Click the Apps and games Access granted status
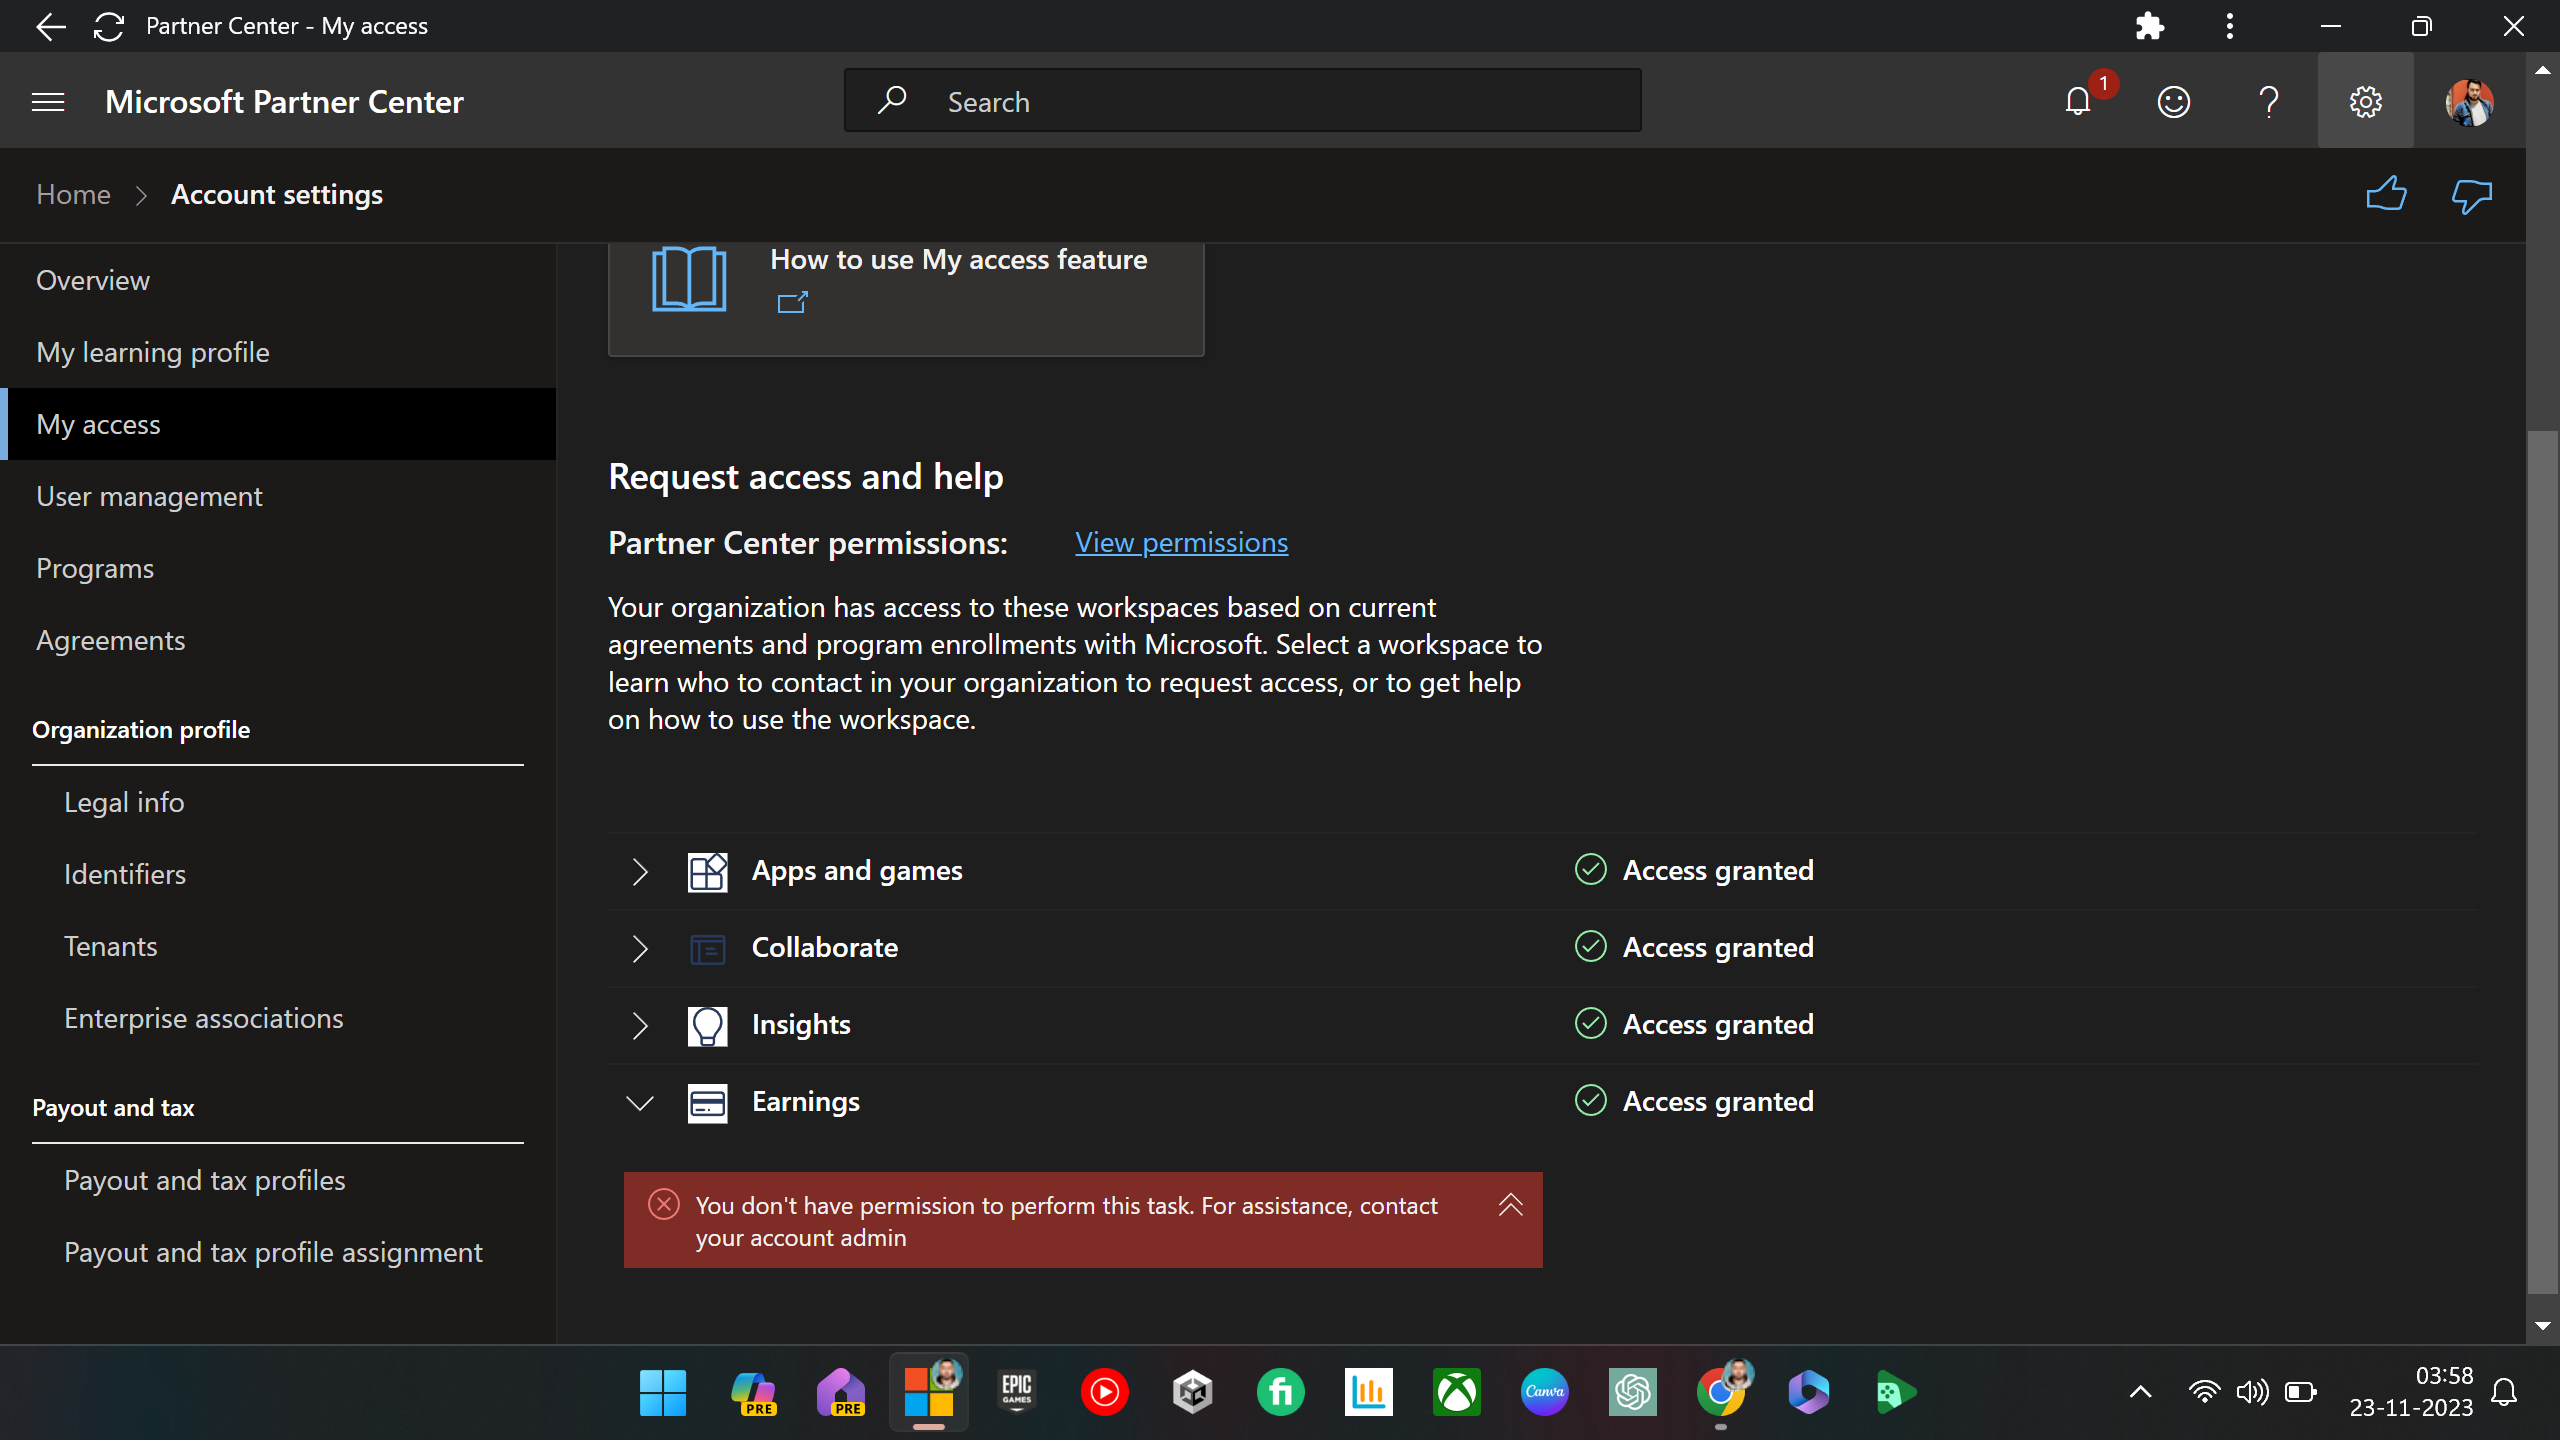 1694,870
